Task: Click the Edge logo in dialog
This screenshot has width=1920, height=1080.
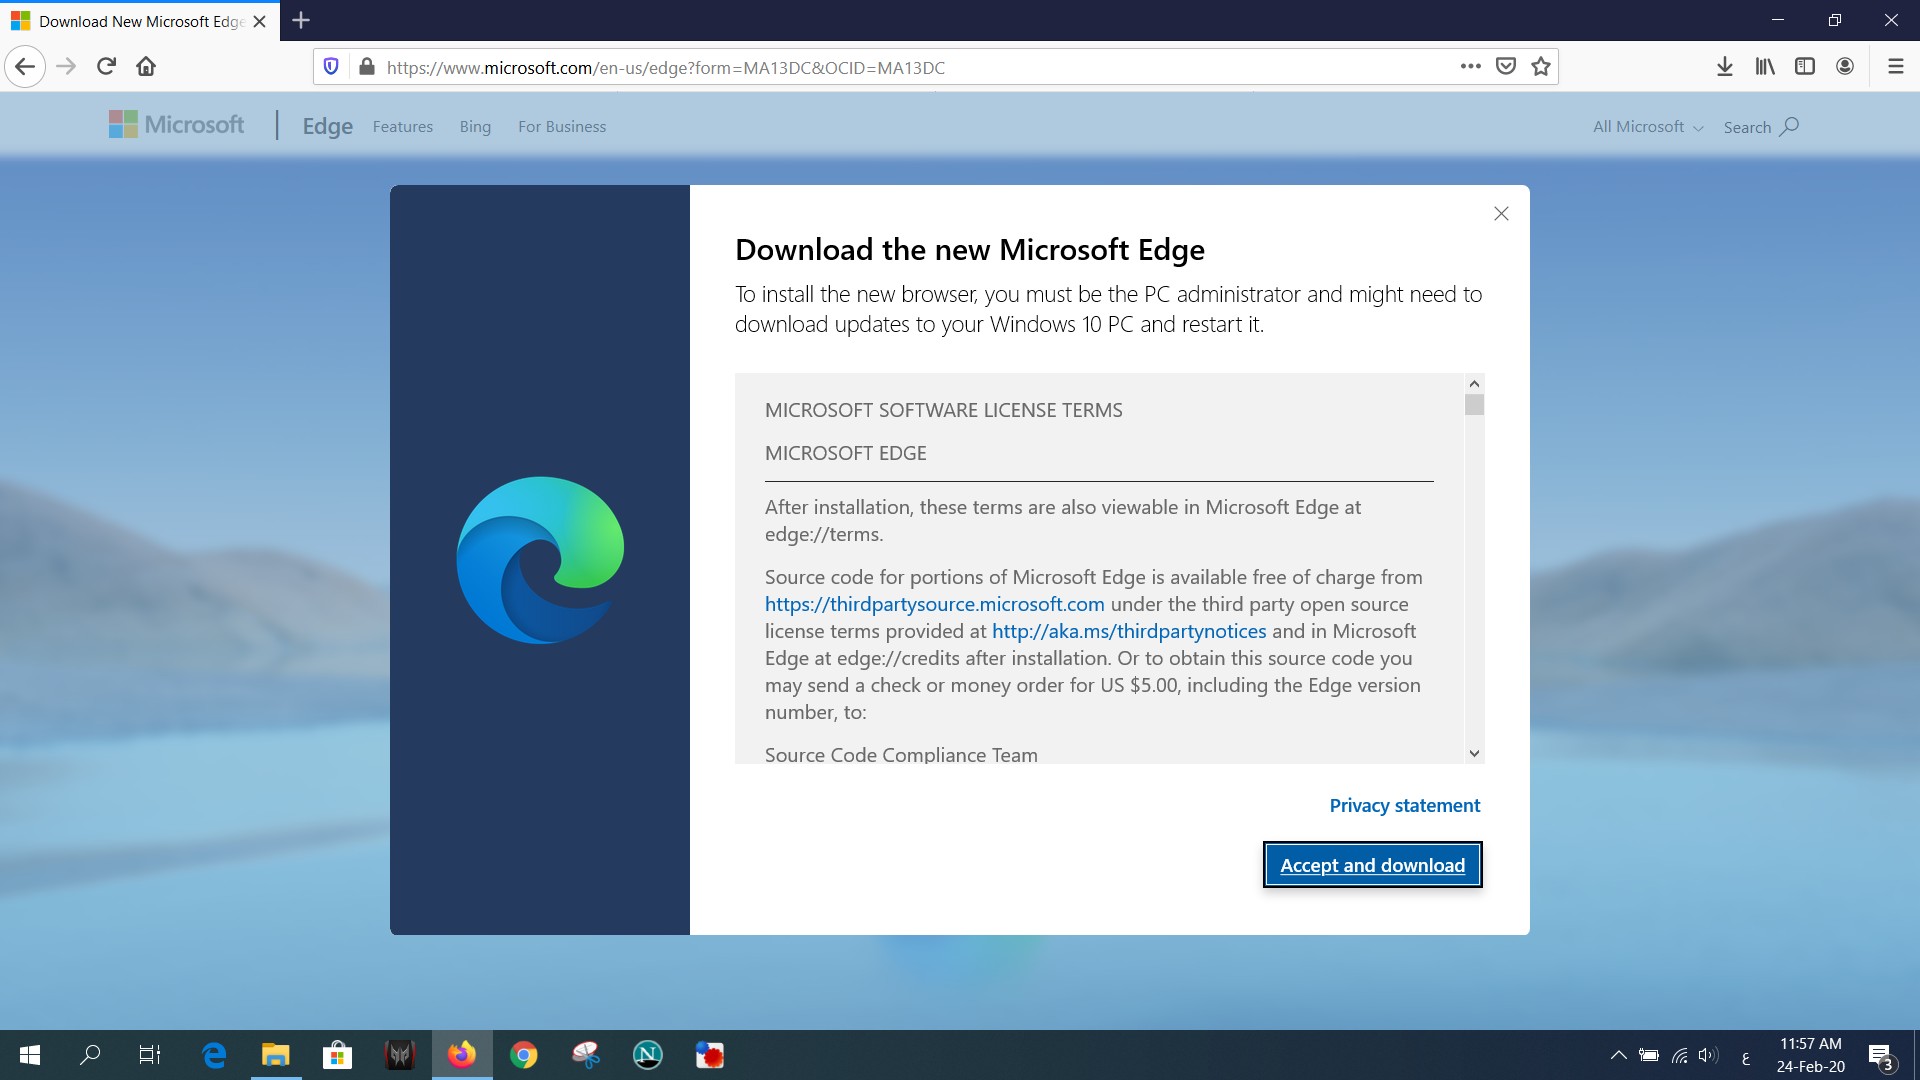Action: (x=540, y=560)
